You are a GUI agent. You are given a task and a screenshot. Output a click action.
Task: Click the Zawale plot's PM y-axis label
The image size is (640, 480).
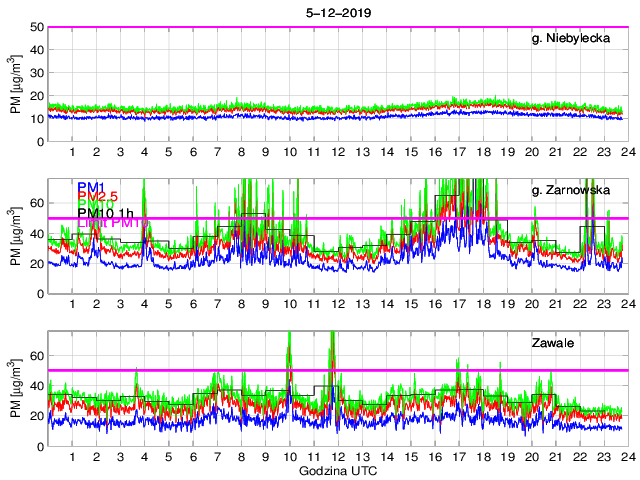(16, 391)
